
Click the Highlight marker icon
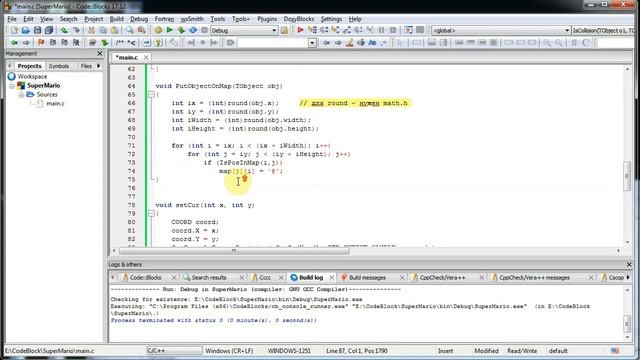tap(349, 42)
